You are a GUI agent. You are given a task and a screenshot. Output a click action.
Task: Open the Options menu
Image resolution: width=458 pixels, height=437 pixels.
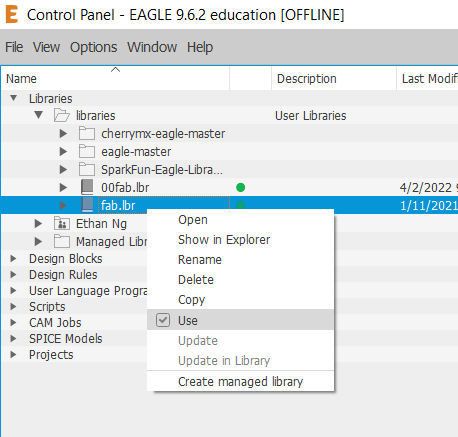93,47
